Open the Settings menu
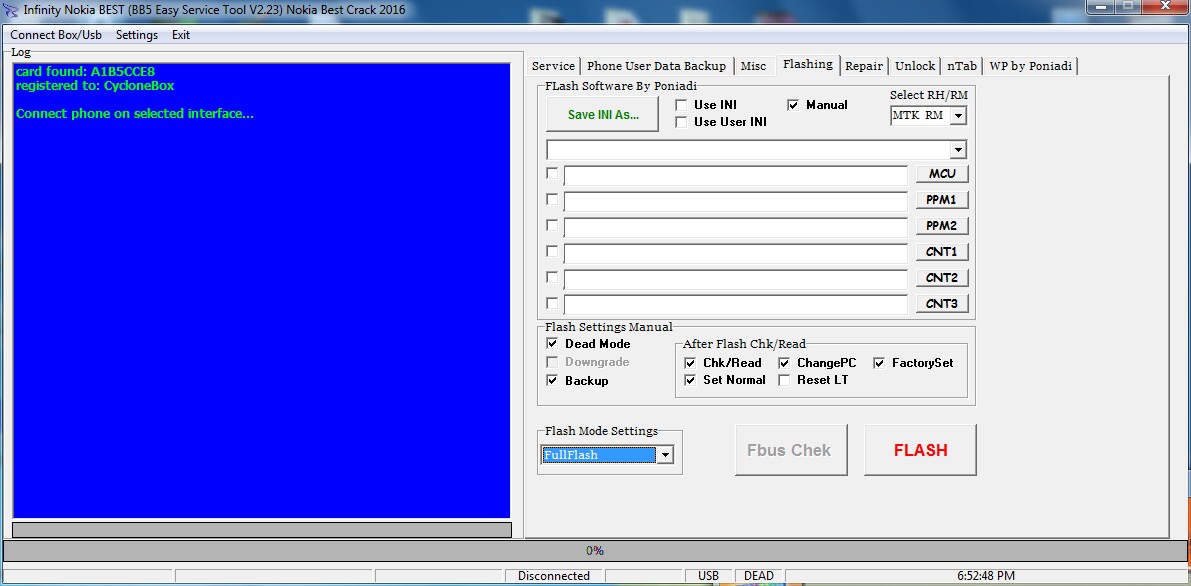Screen dimensions: 1191x586 [x=137, y=35]
